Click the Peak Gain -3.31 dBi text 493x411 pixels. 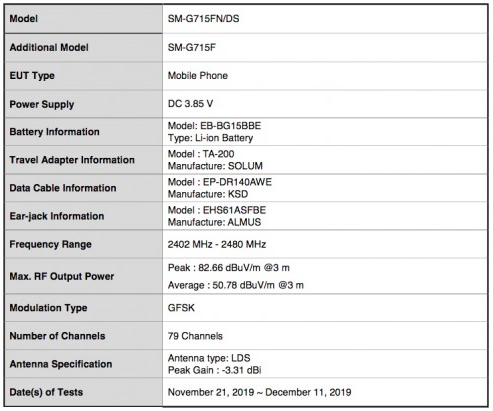click(214, 370)
